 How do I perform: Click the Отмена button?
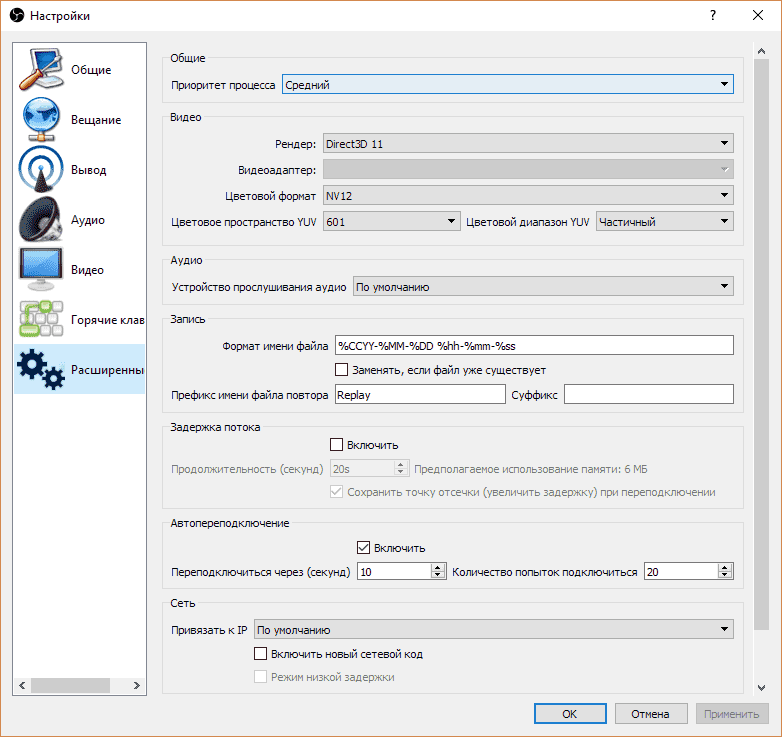coord(650,714)
